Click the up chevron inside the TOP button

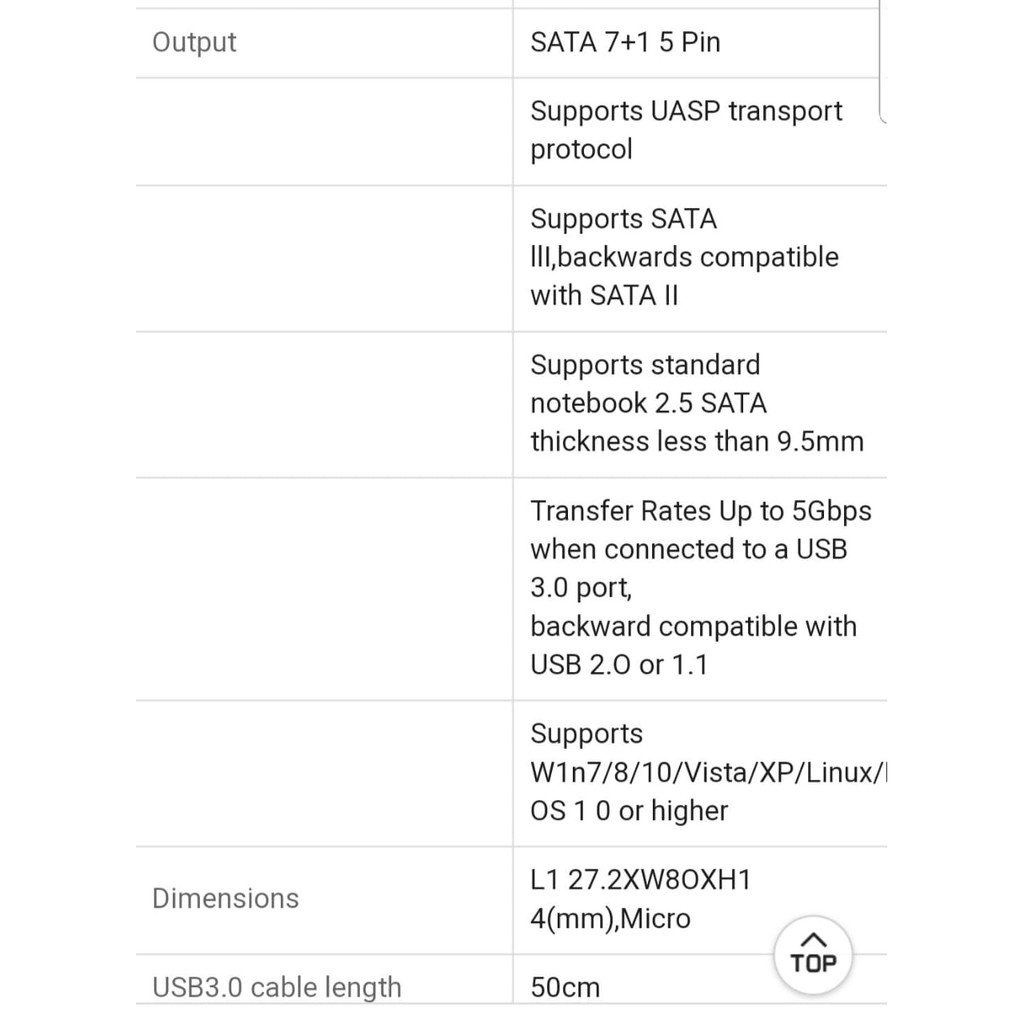[x=812, y=938]
